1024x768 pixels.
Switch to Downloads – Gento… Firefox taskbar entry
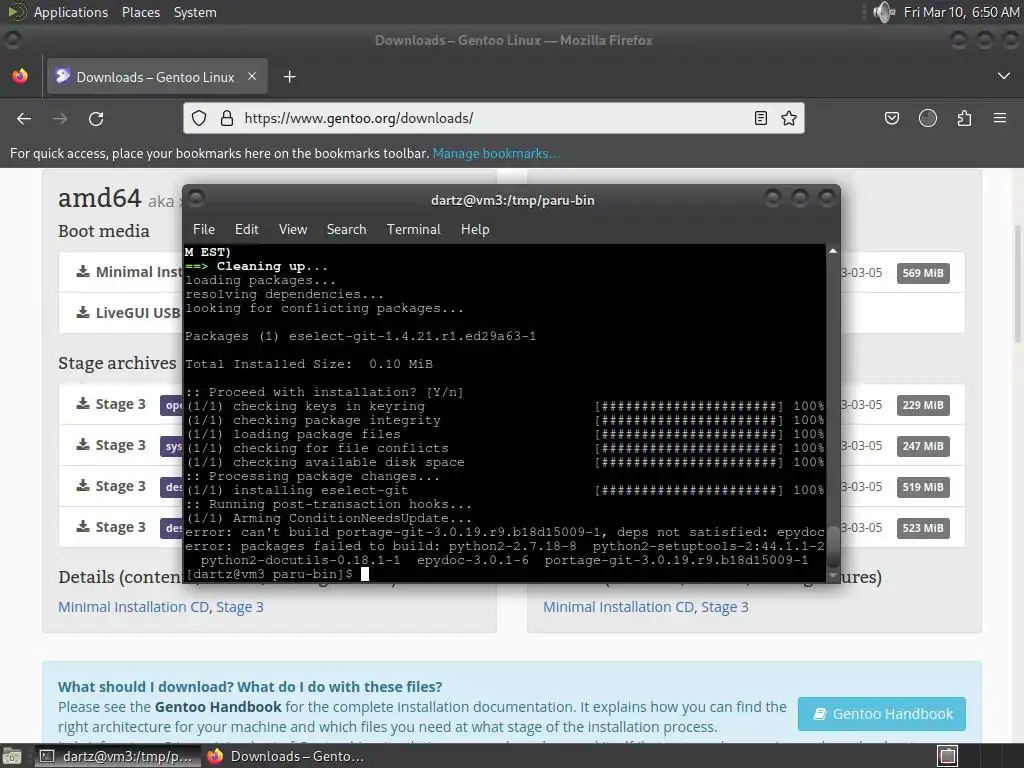[286, 756]
